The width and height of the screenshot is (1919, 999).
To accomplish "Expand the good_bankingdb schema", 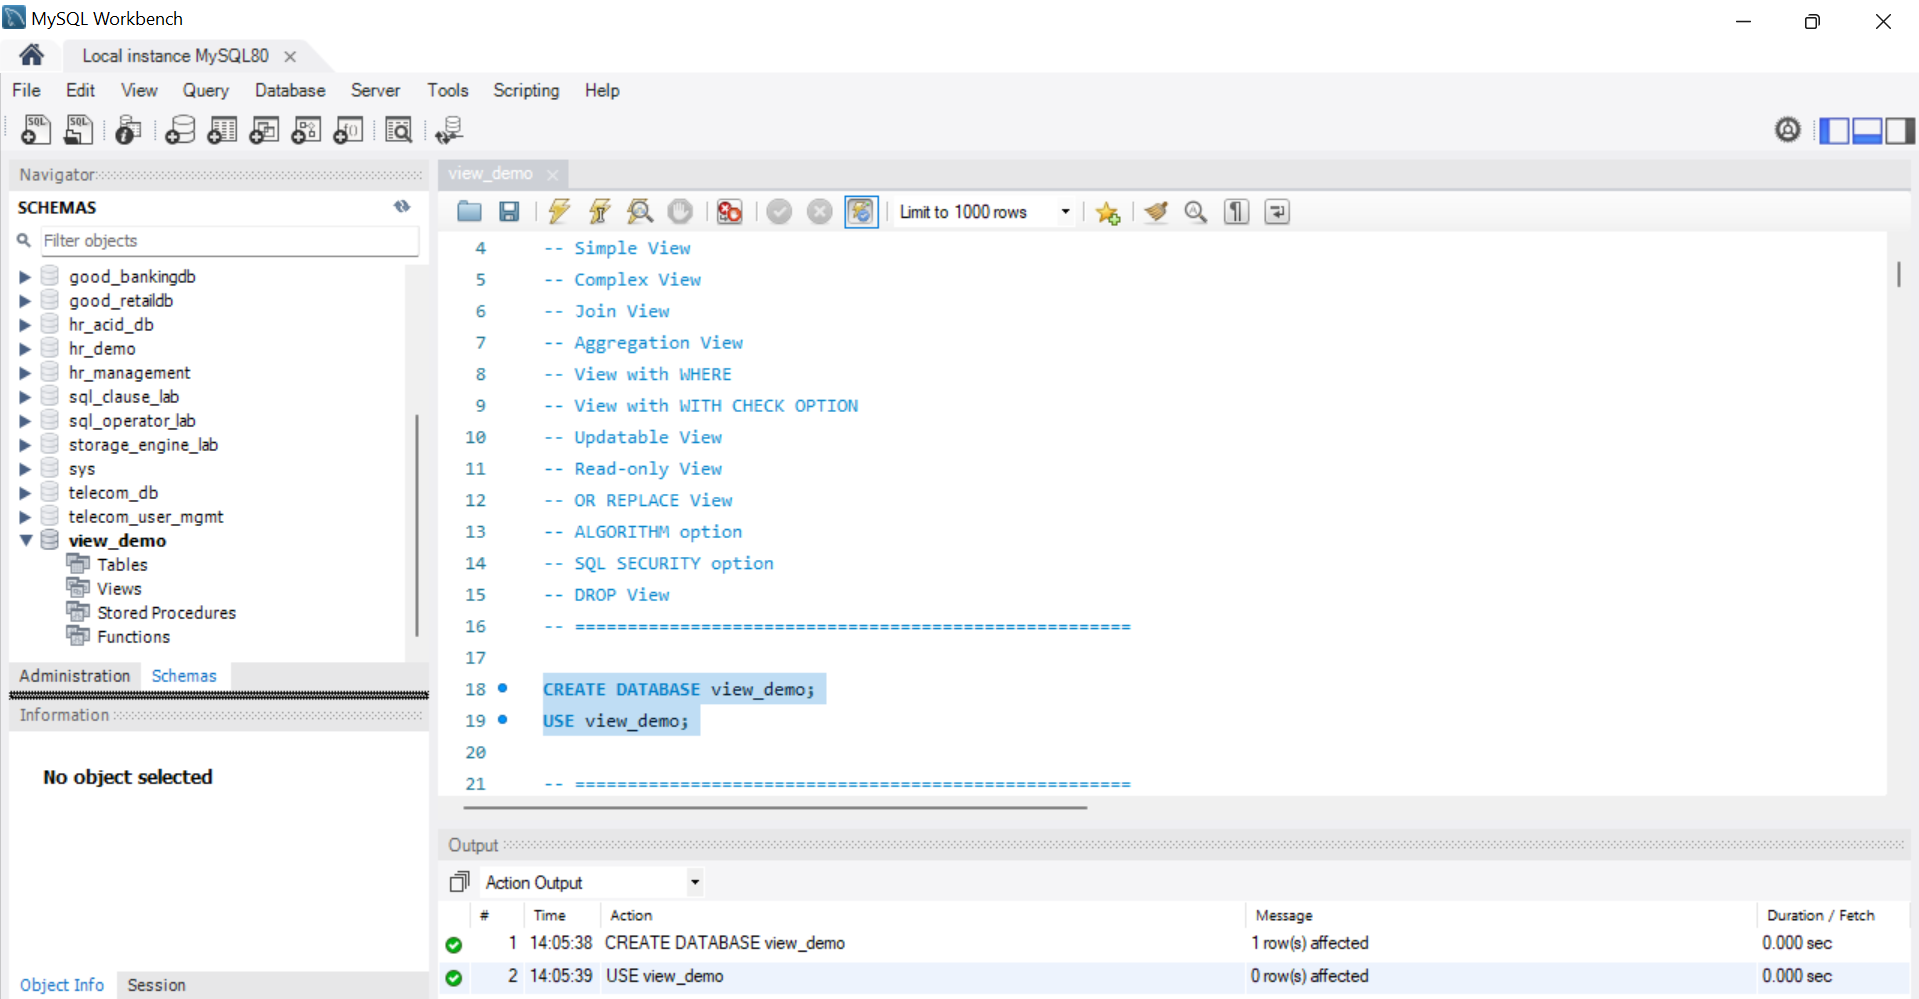I will pyautogui.click(x=25, y=277).
